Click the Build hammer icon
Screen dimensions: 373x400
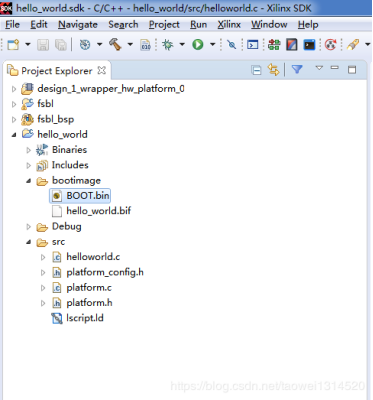(x=115, y=44)
